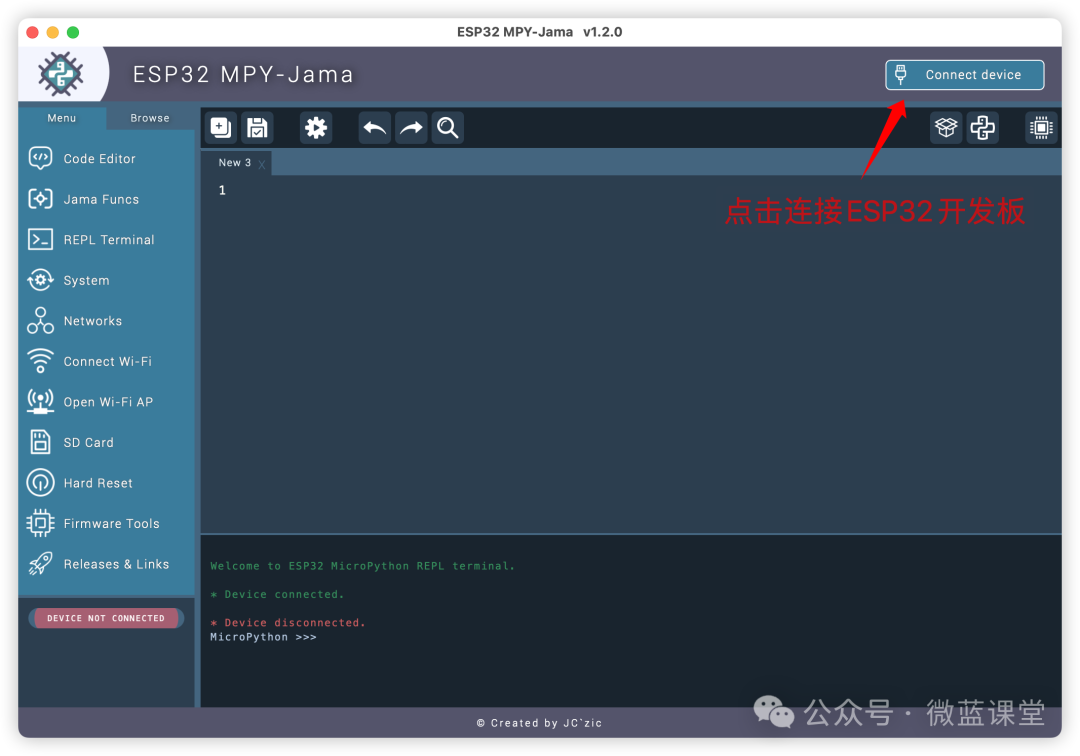Open settings with the toolbar gear icon

316,127
